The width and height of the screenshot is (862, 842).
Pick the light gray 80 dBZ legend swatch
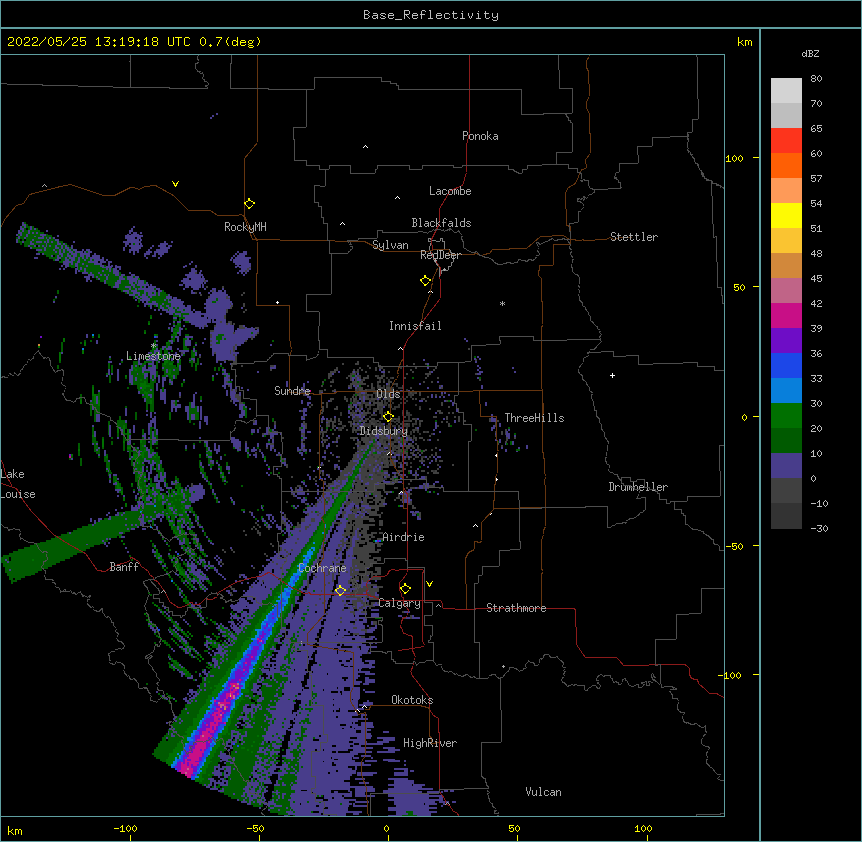click(786, 91)
